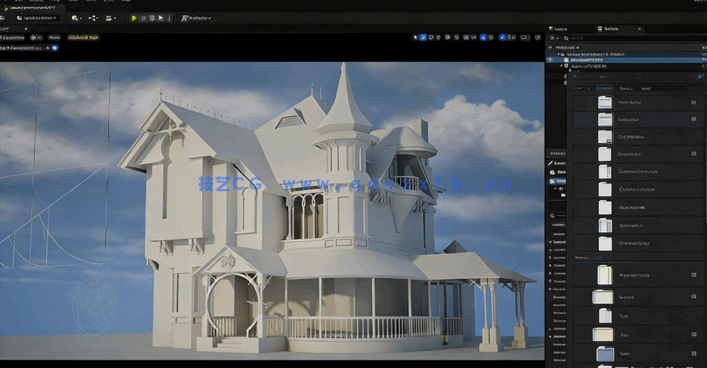
Task: Toggle the checkbox on the fourth popup row
Action: tap(693, 154)
